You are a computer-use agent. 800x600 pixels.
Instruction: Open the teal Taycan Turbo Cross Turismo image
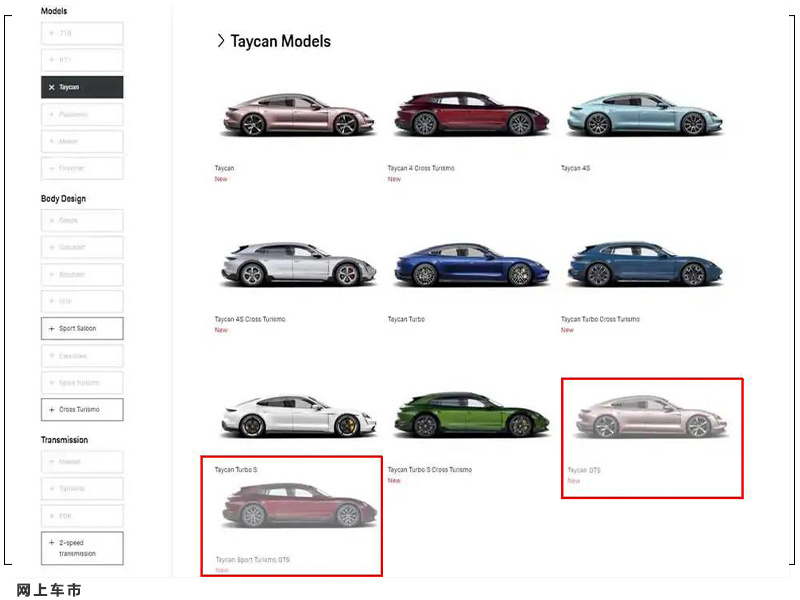[645, 264]
